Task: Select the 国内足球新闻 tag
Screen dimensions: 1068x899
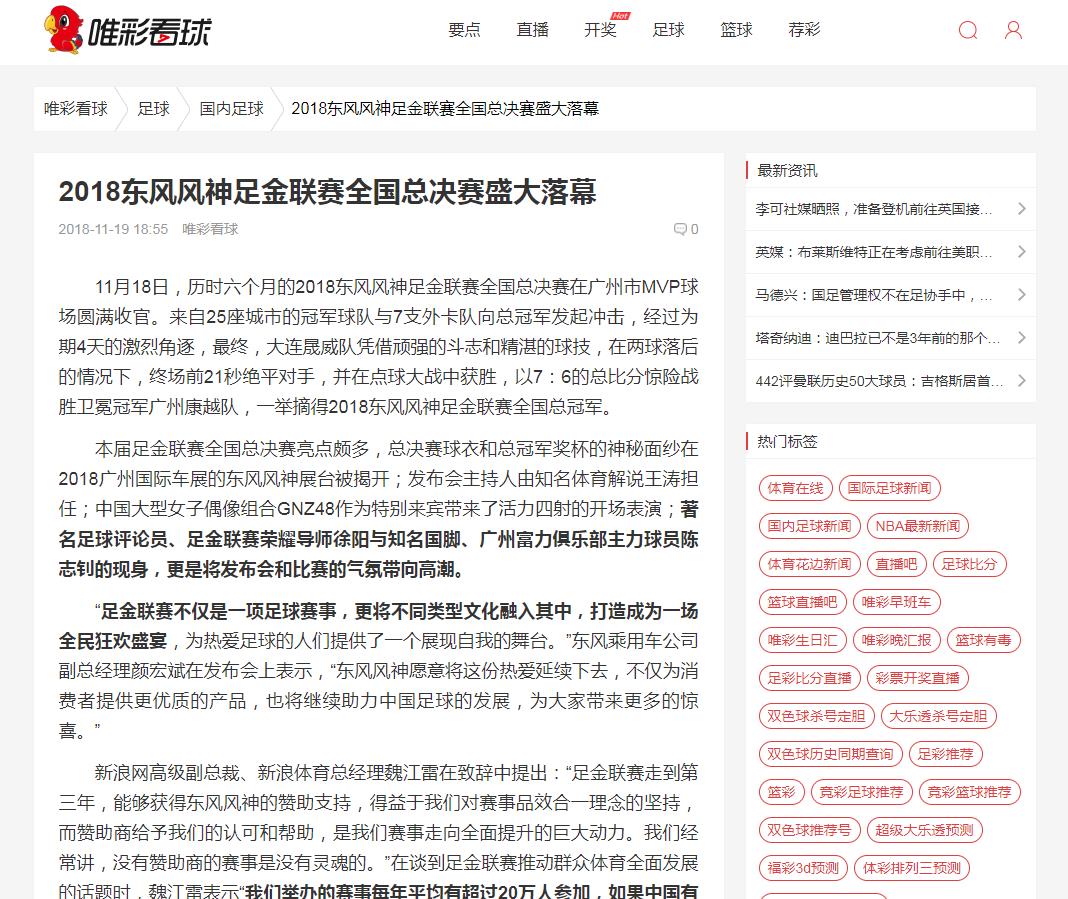Action: [809, 526]
